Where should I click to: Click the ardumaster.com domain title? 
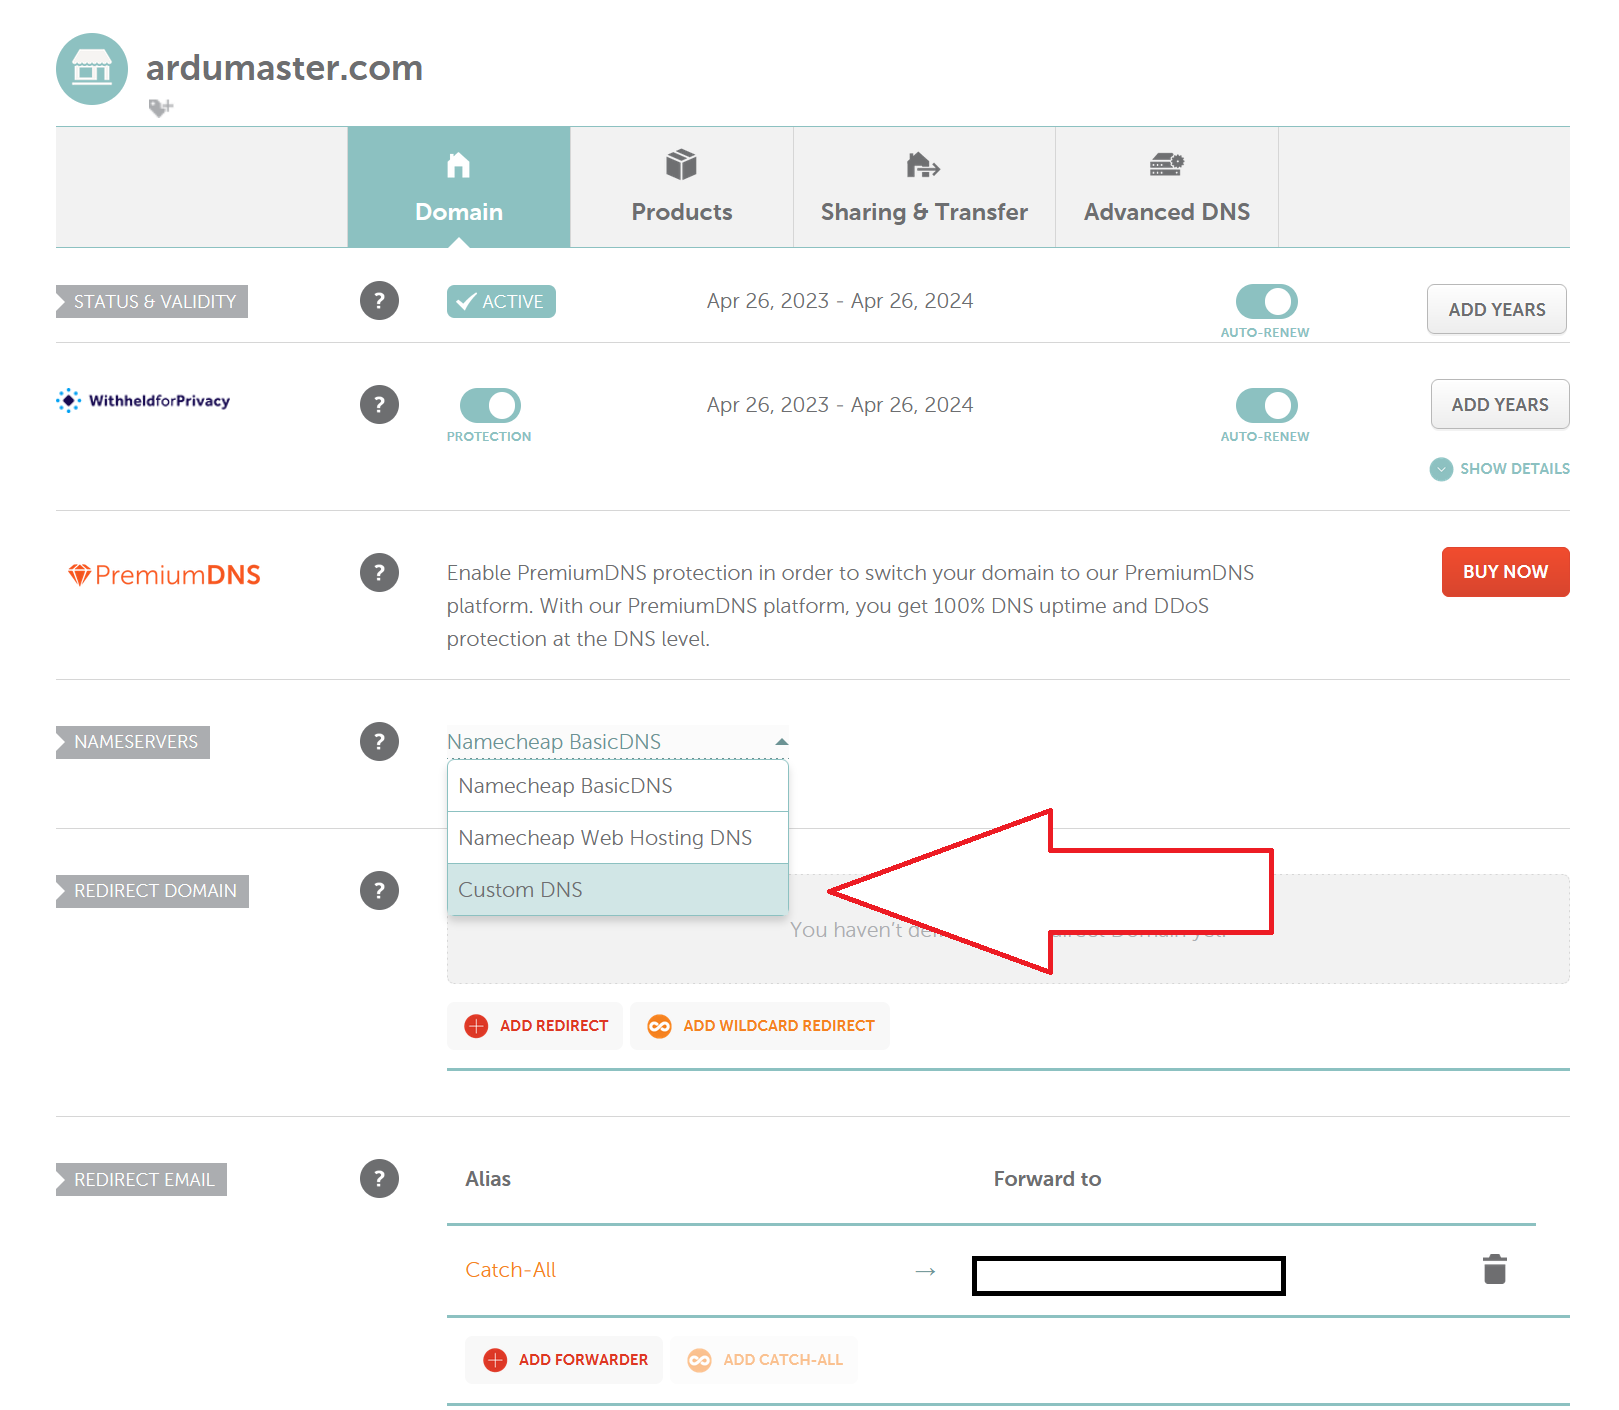pos(284,68)
